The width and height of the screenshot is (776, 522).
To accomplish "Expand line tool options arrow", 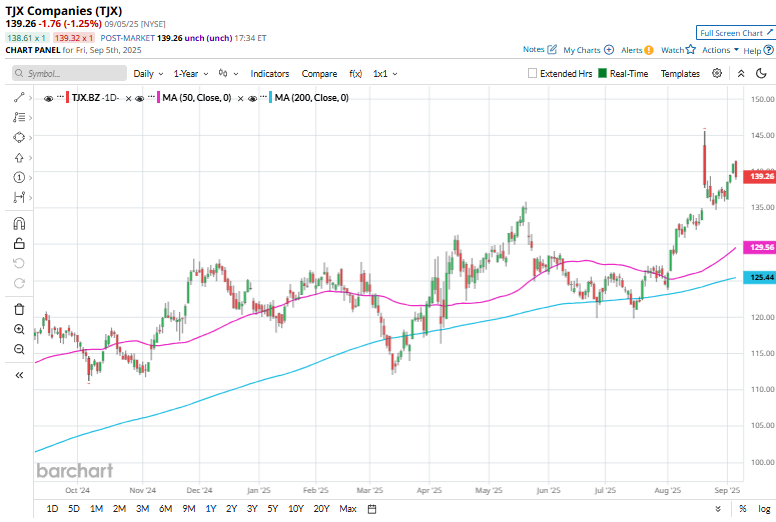I will coord(30,98).
